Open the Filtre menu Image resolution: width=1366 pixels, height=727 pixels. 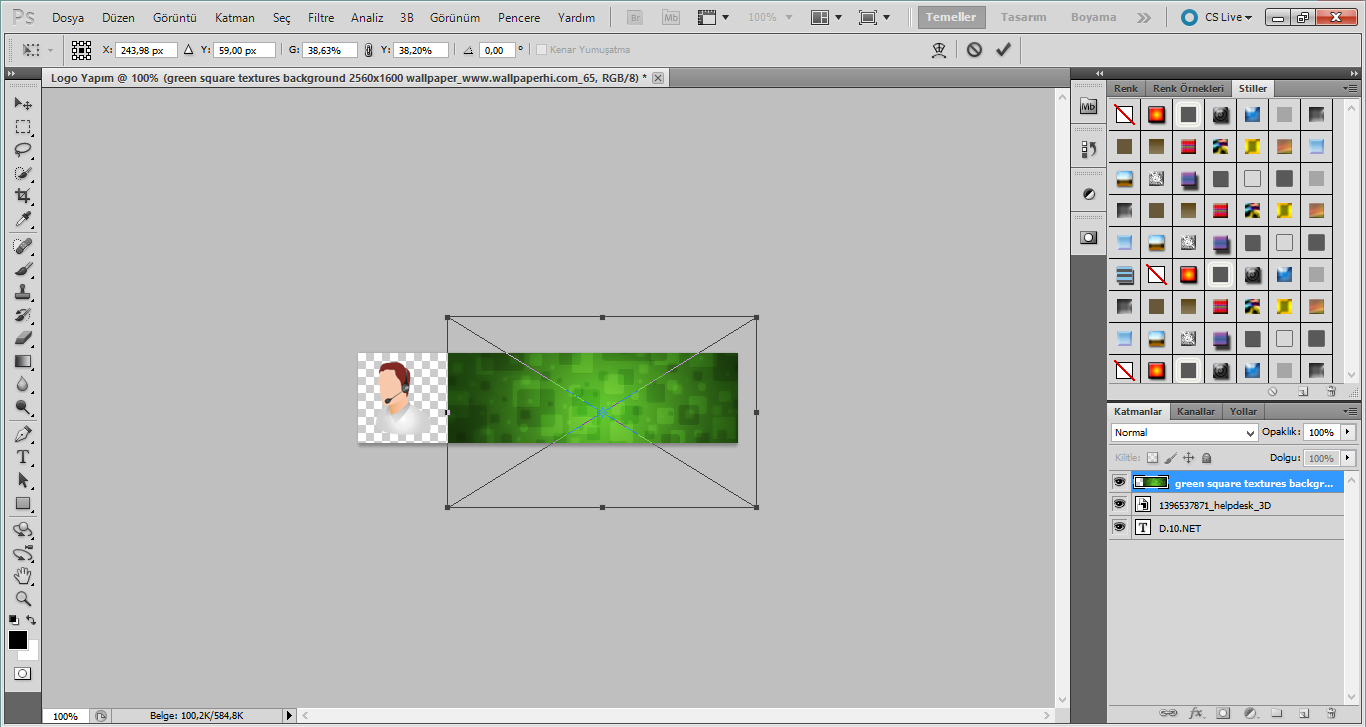click(x=321, y=17)
